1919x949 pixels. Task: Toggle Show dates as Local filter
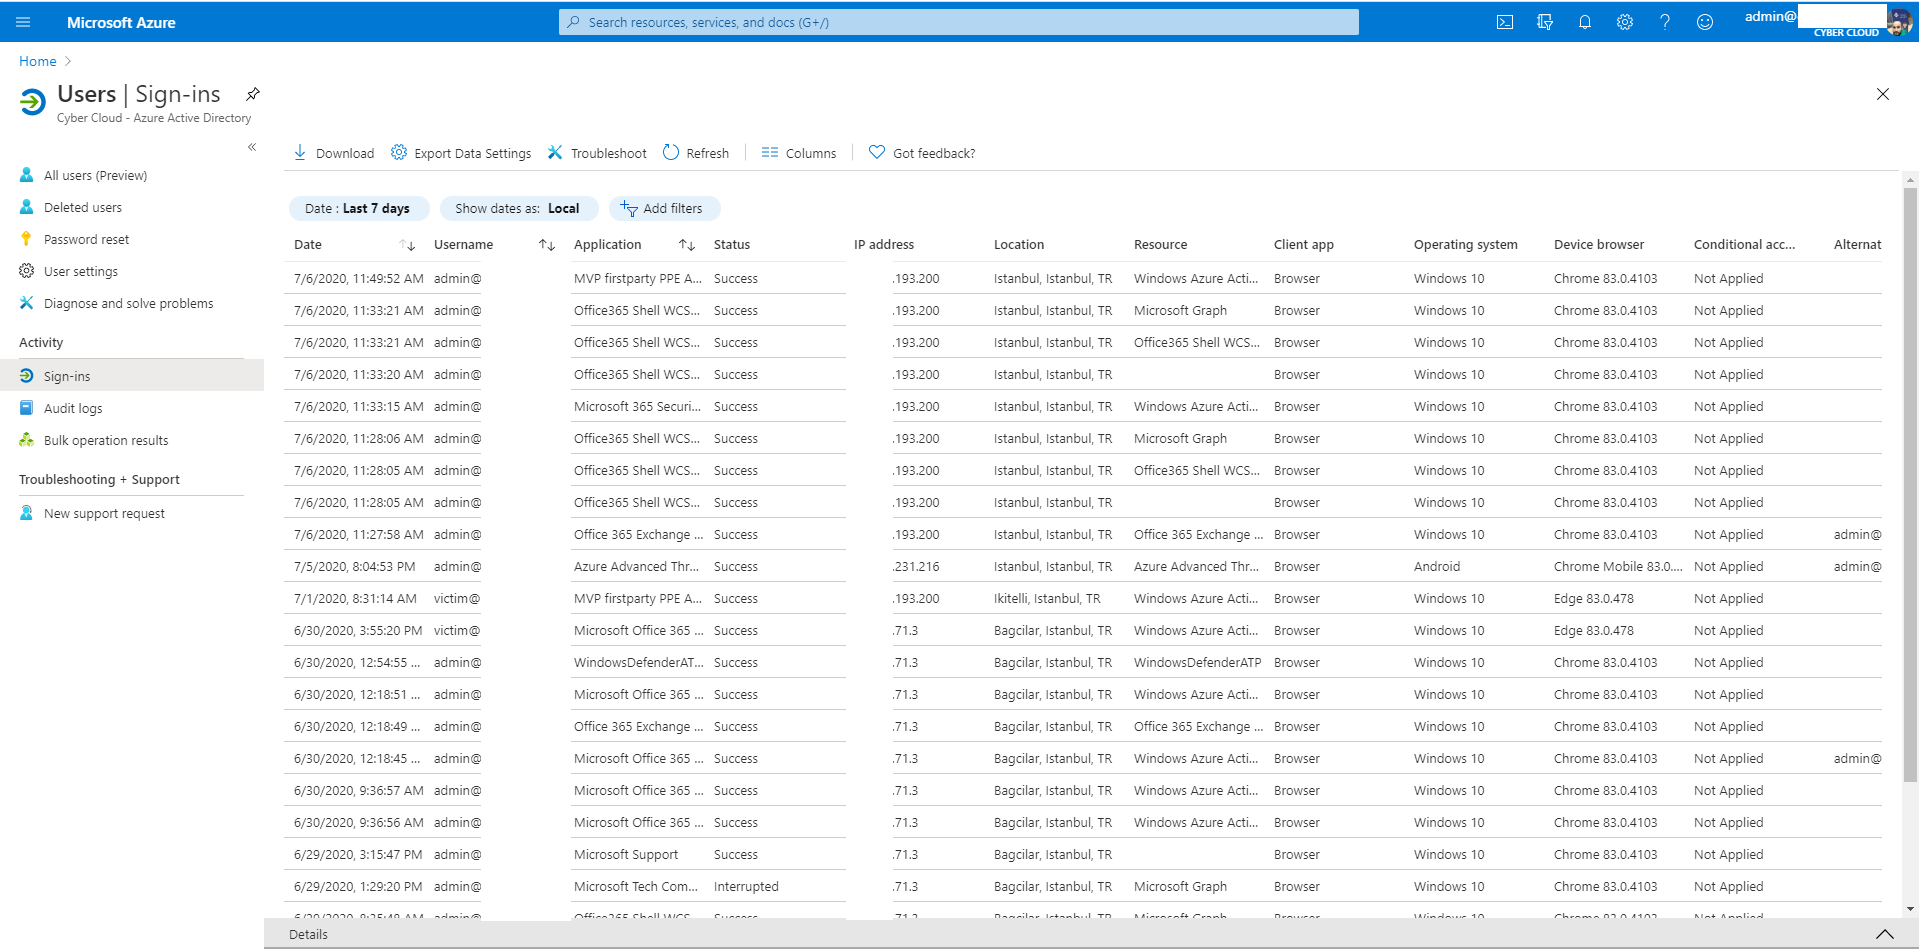[x=518, y=208]
